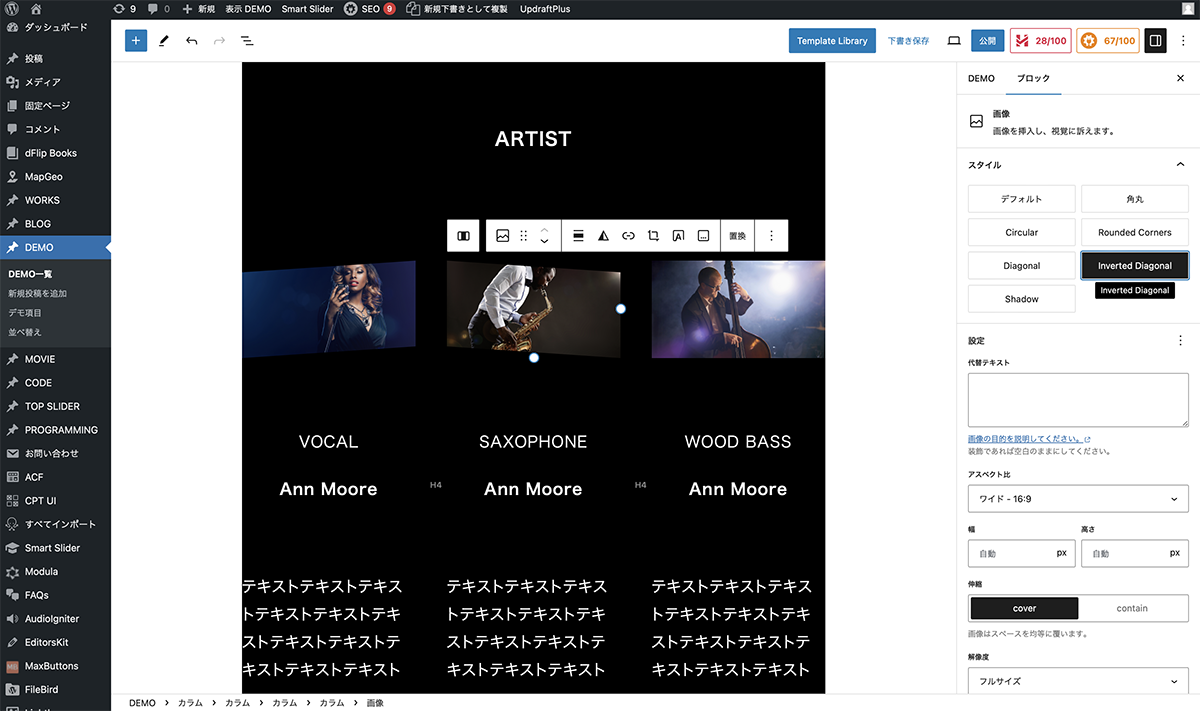Image resolution: width=1200 pixels, height=711 pixels.
Task: Open the resolution フルサイズ dropdown
Action: 1078,681
